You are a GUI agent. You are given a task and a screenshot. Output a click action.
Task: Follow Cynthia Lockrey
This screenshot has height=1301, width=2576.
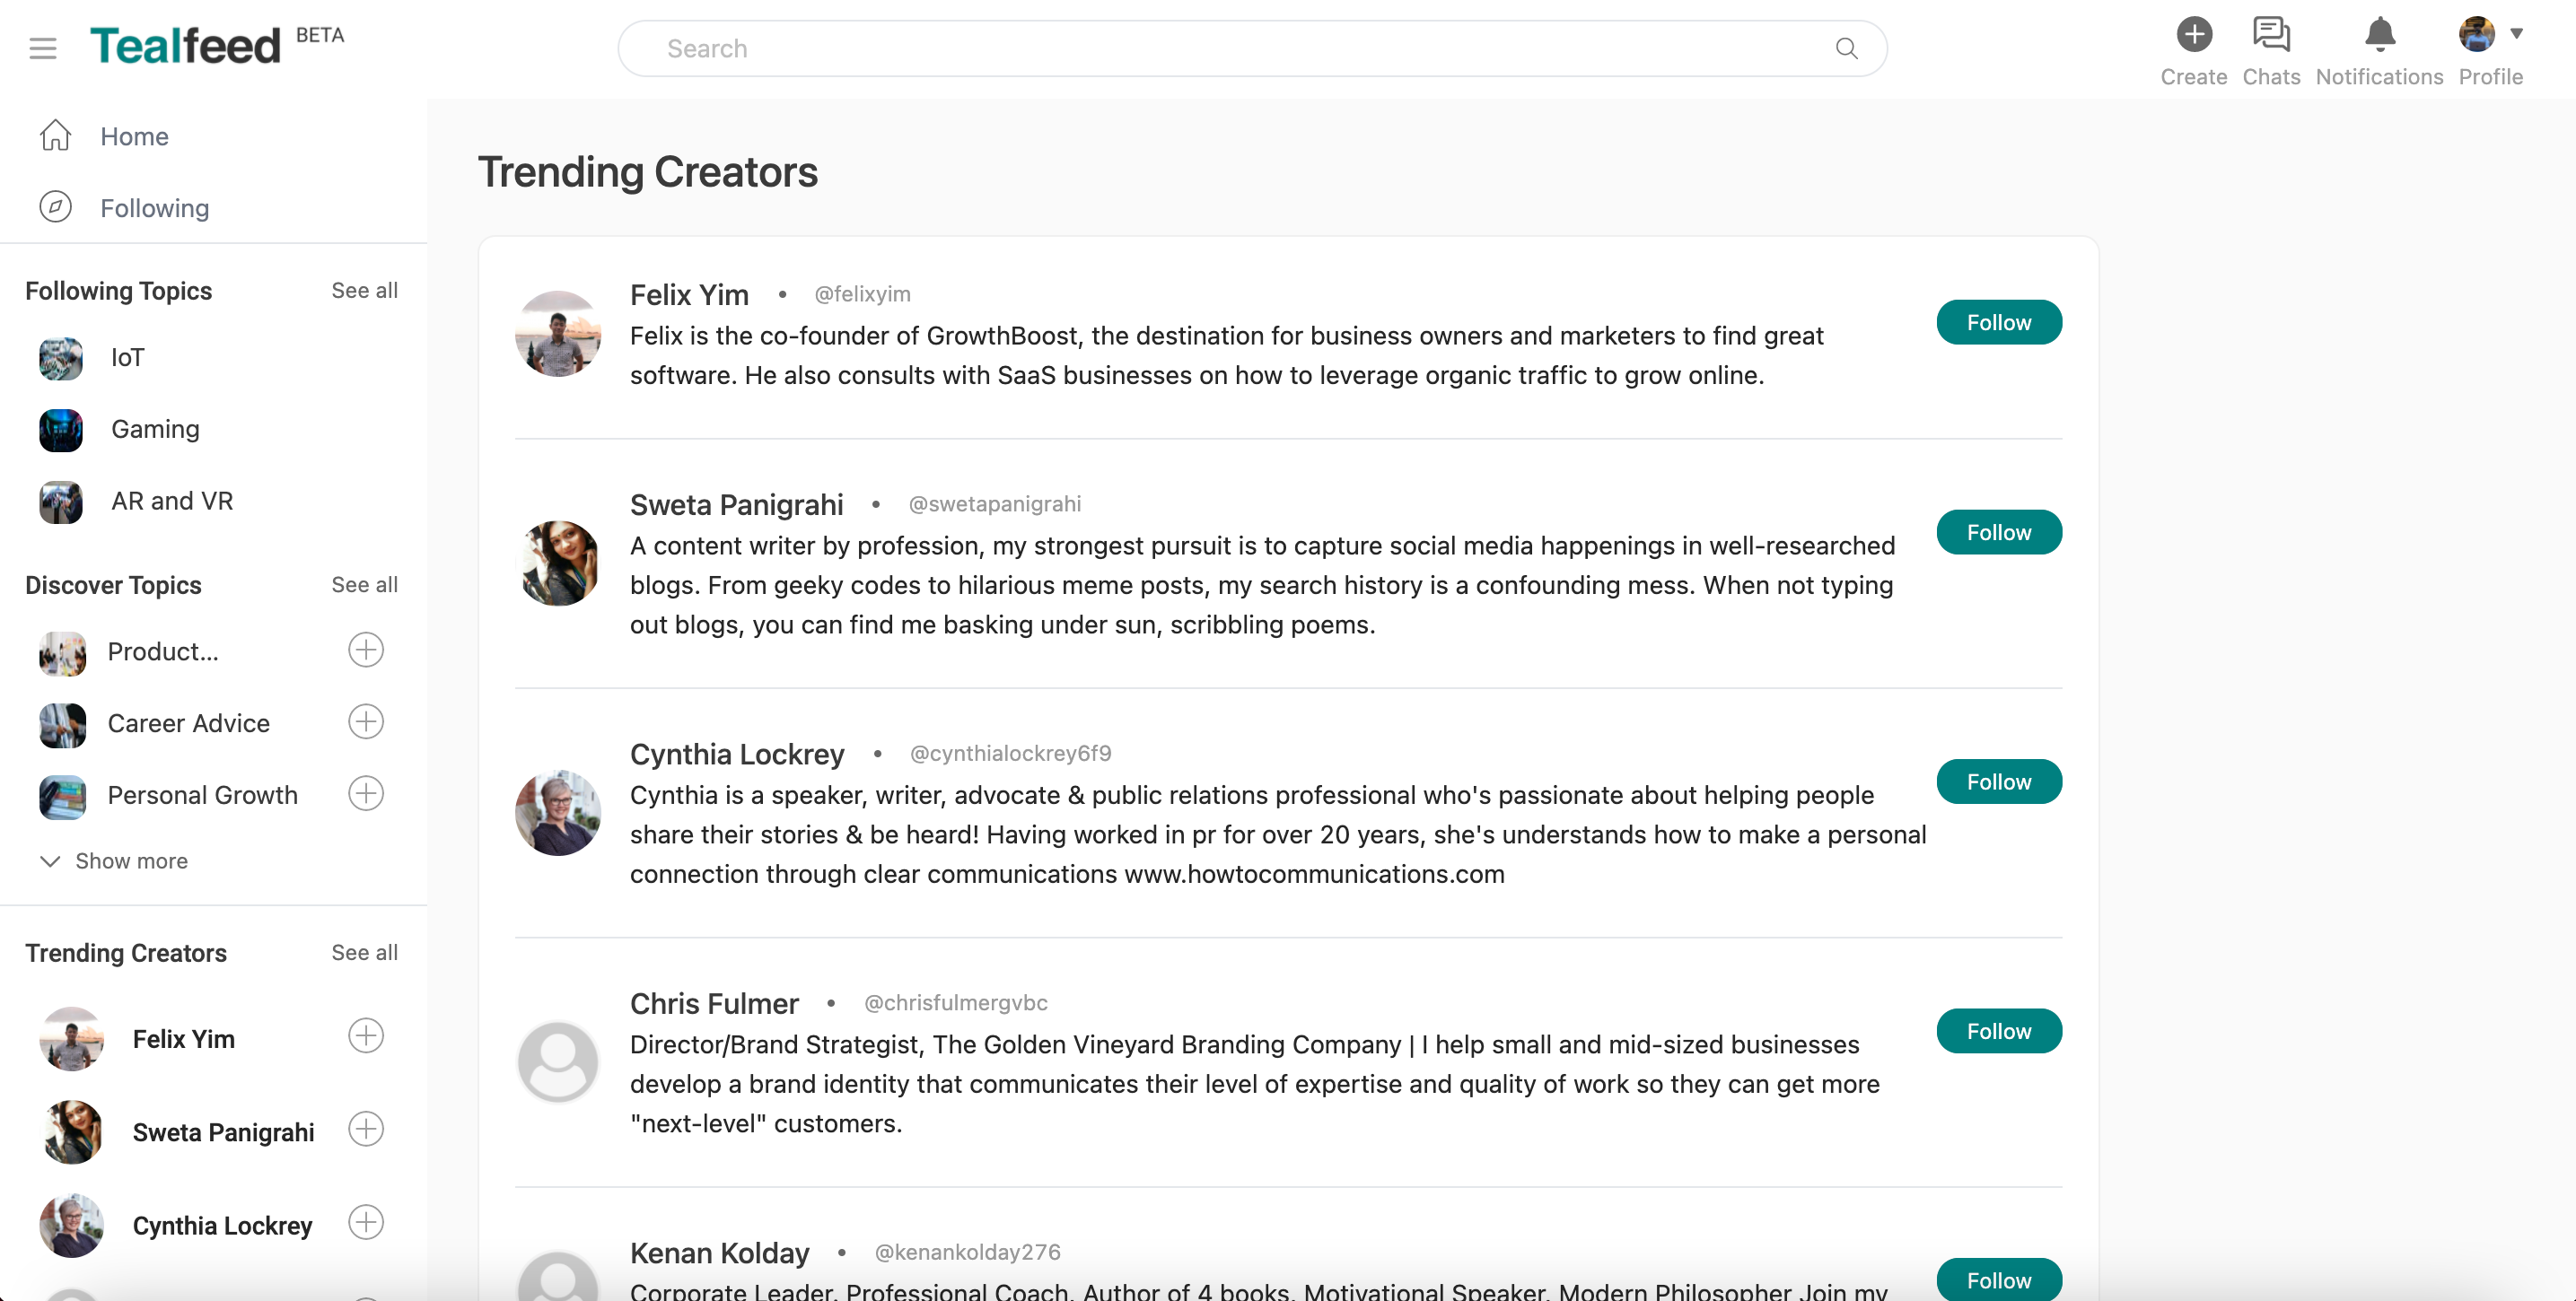coord(1998,781)
